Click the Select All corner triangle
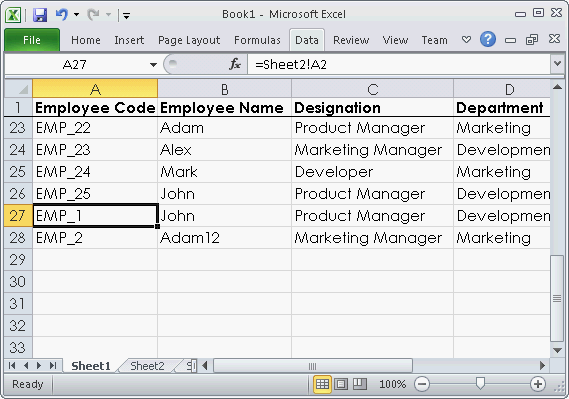This screenshot has width=569, height=399. tap(18, 89)
